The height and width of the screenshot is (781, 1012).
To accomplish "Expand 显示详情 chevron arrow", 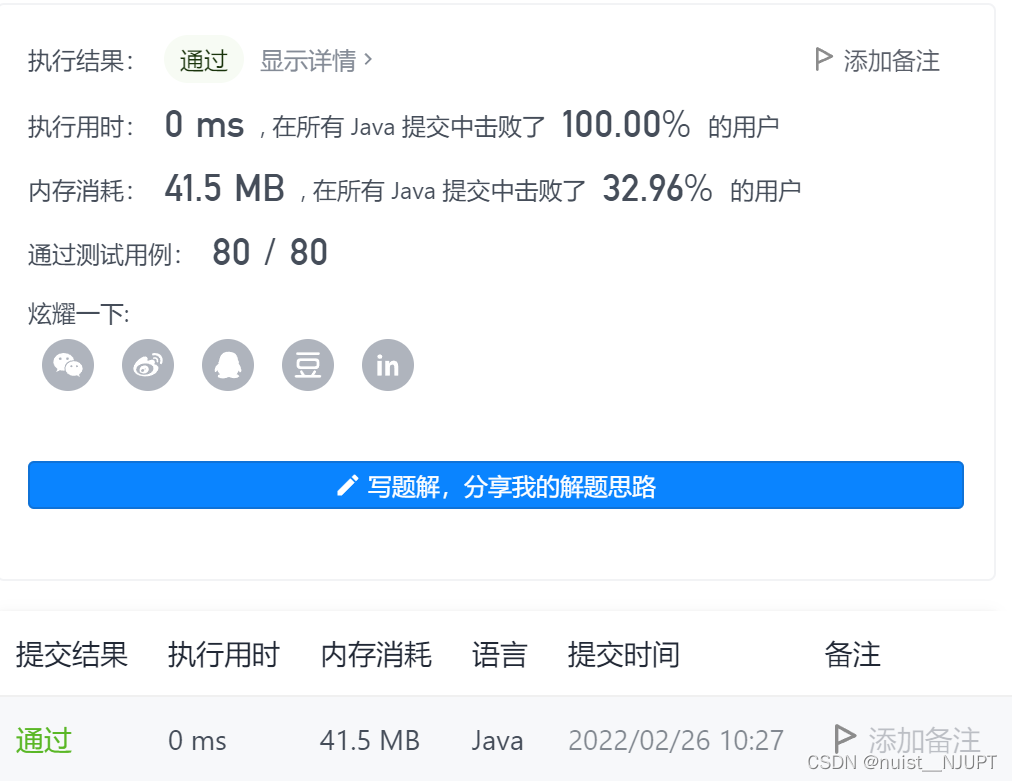I will coord(368,59).
